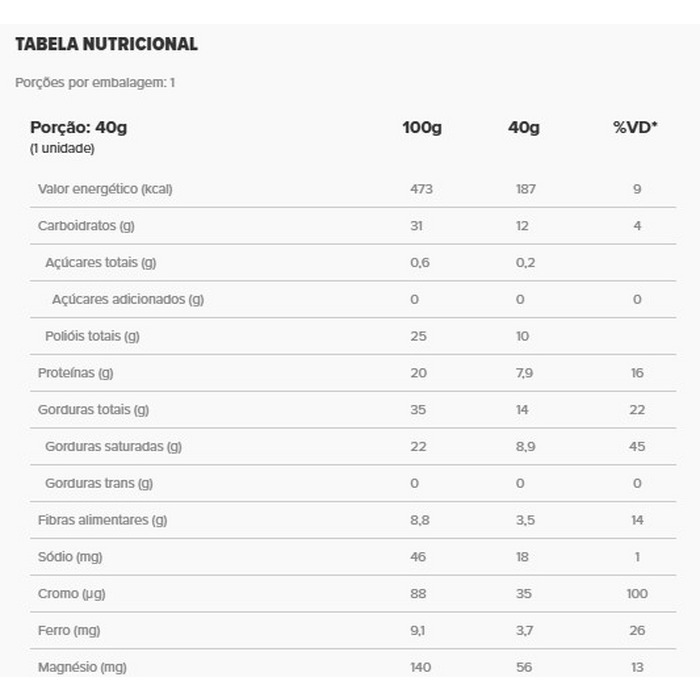Select the Gorduras totais (g) row label

tap(93, 410)
